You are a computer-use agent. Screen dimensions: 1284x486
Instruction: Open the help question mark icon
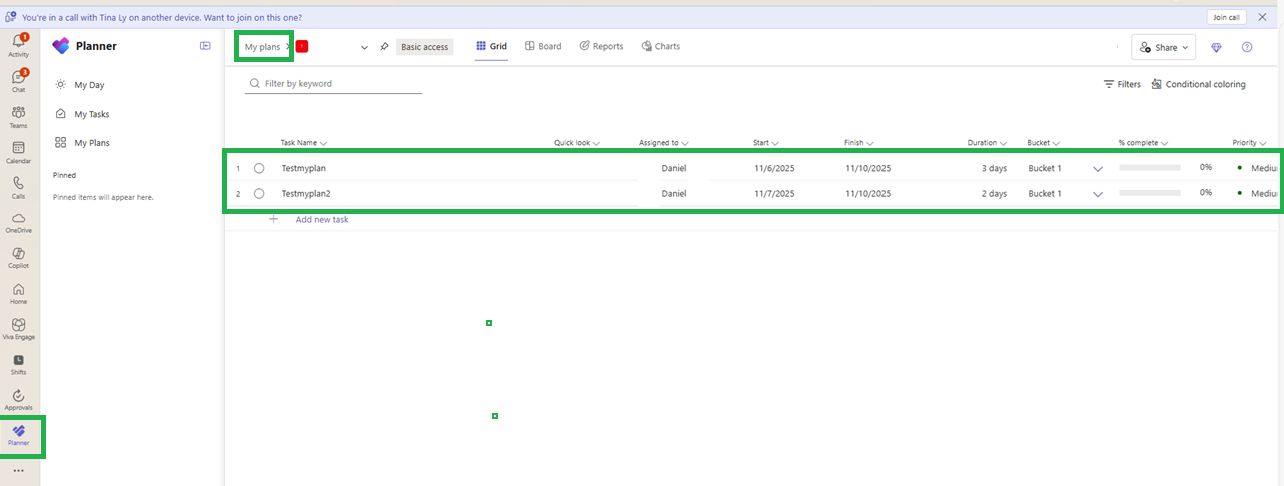(1247, 47)
